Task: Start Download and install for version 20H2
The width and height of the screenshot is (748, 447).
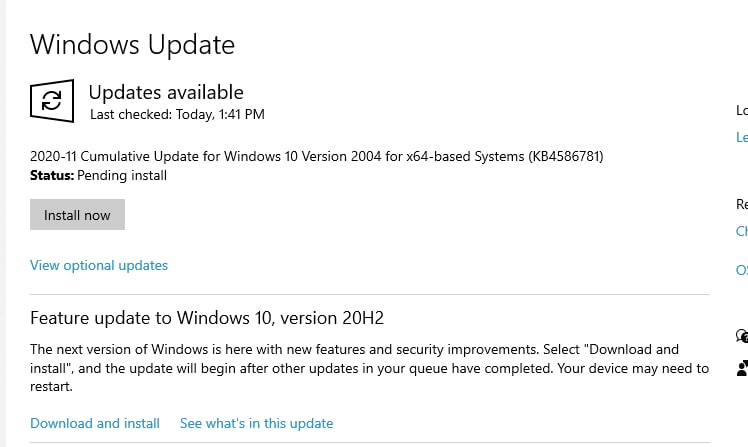Action: 94,423
